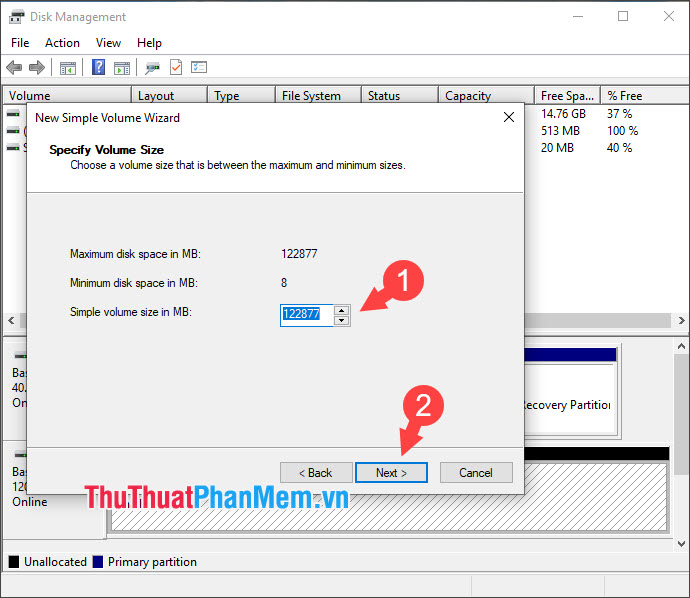Click the Online status disk label
690x598 pixels.
29,502
